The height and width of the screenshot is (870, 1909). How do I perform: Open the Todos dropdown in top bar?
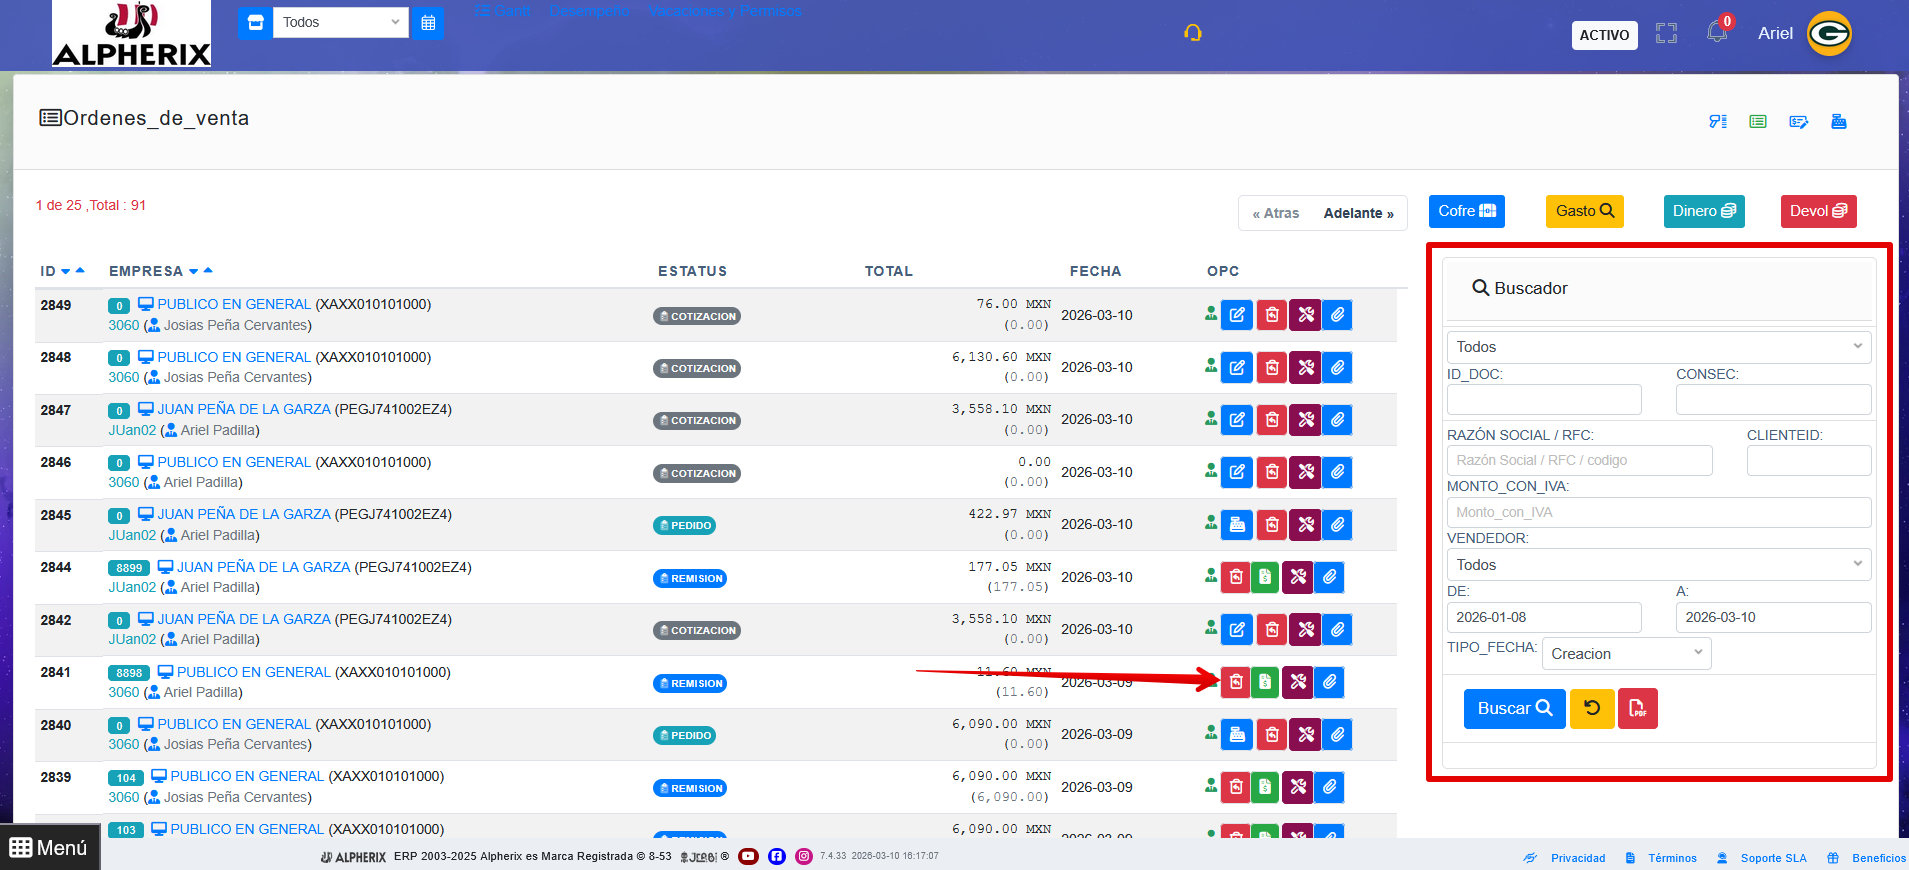point(340,23)
